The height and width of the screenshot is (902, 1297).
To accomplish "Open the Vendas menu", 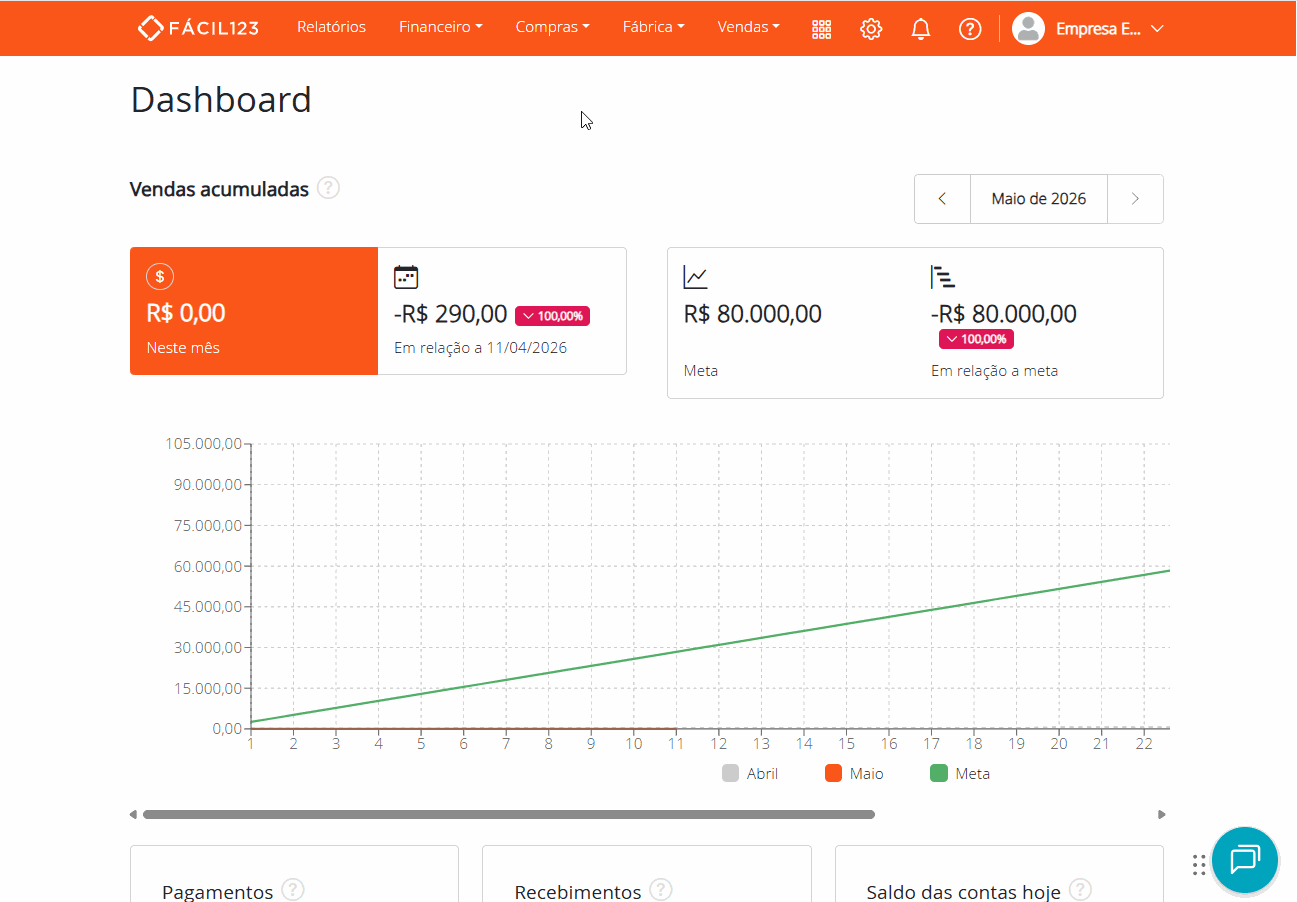I will [x=748, y=27].
